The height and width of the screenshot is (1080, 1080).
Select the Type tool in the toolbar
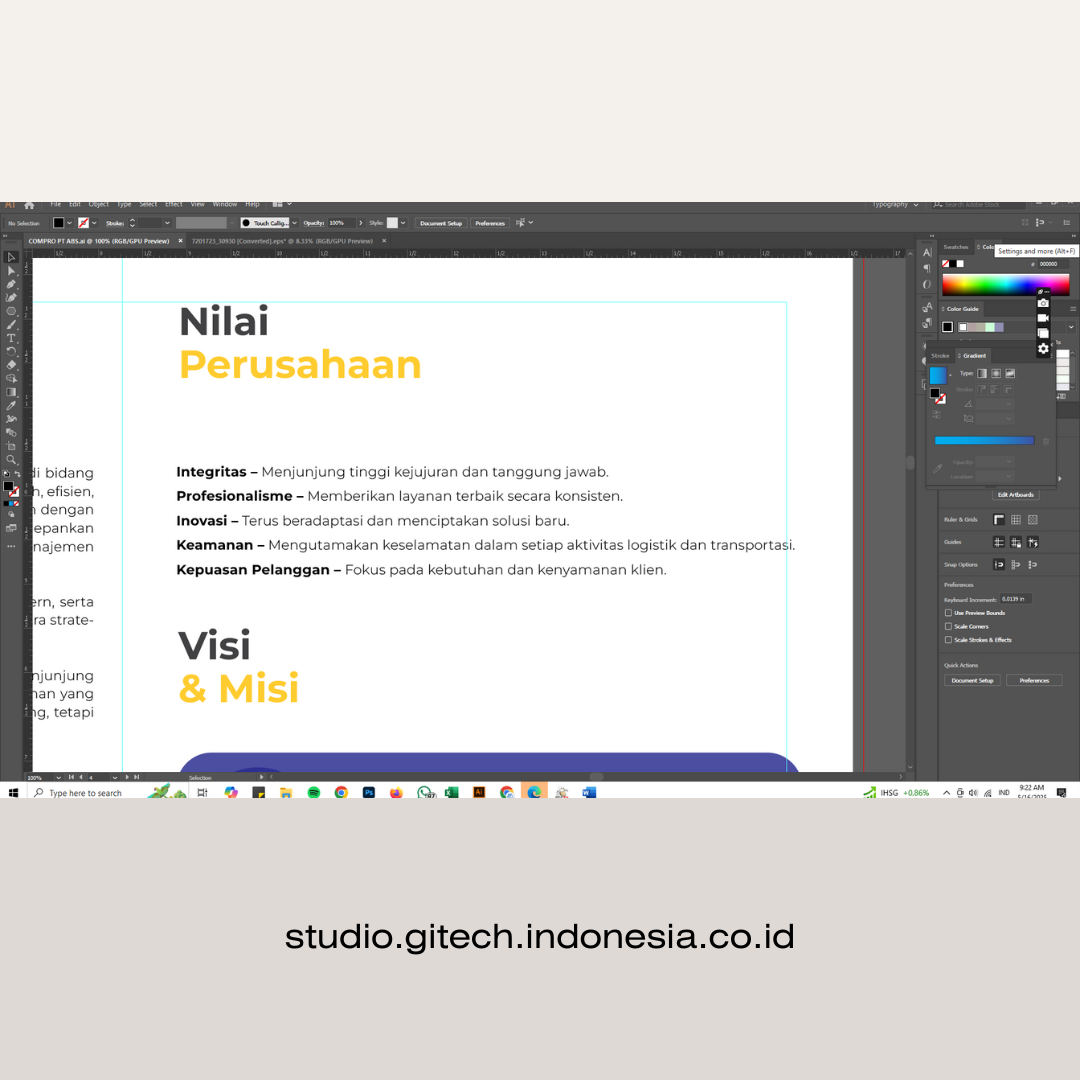[x=11, y=338]
